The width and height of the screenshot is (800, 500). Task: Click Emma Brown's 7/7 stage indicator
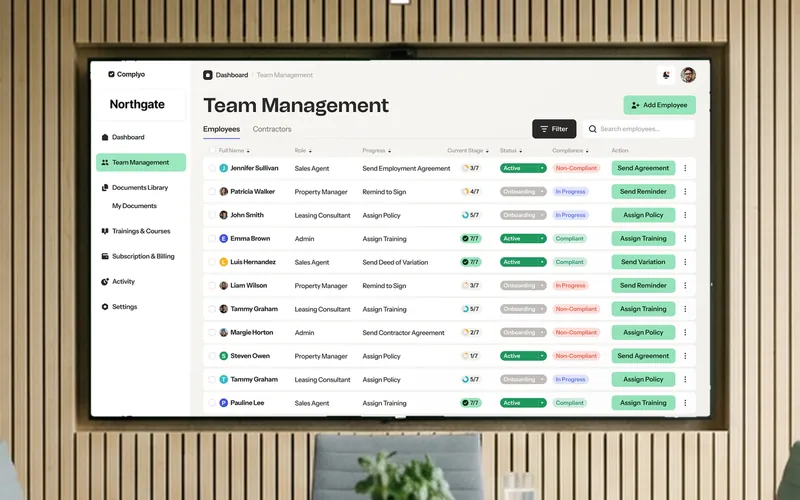click(x=470, y=238)
